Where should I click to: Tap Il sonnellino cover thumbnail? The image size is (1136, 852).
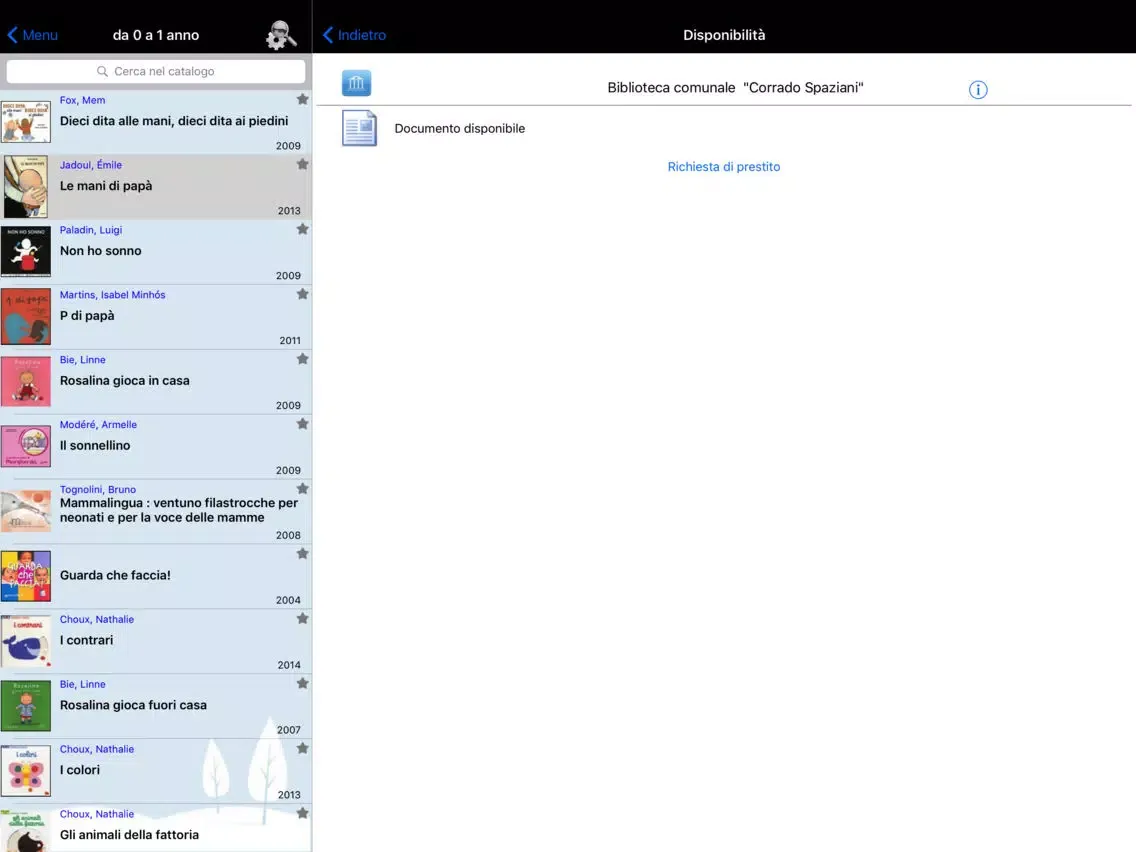pos(26,446)
